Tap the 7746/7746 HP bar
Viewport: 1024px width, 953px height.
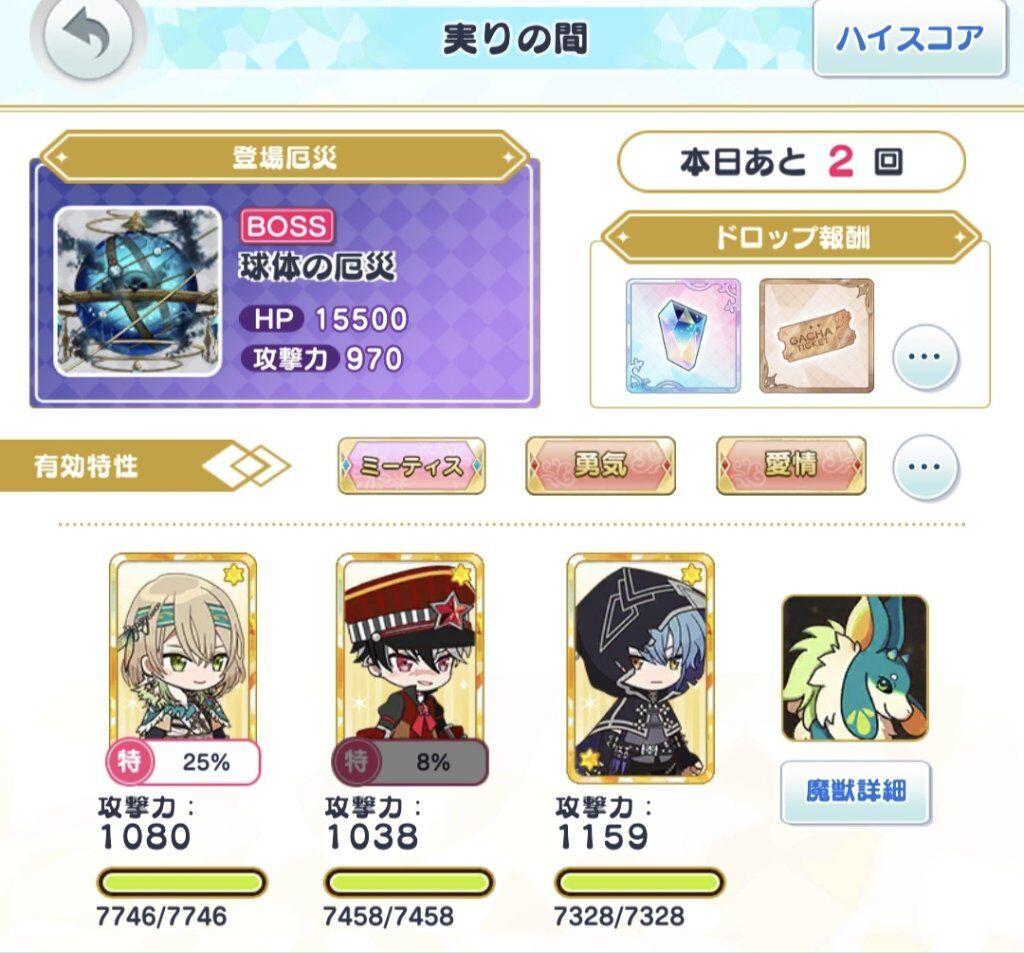click(x=182, y=883)
